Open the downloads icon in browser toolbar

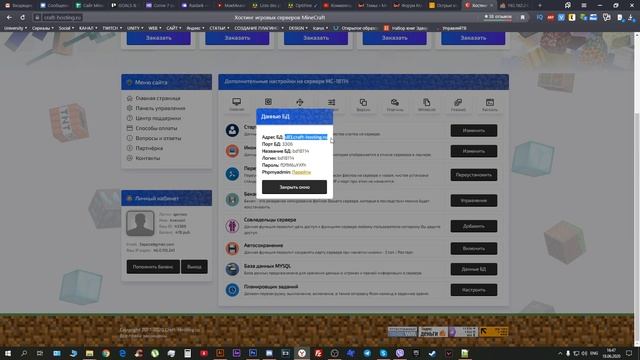click(631, 18)
